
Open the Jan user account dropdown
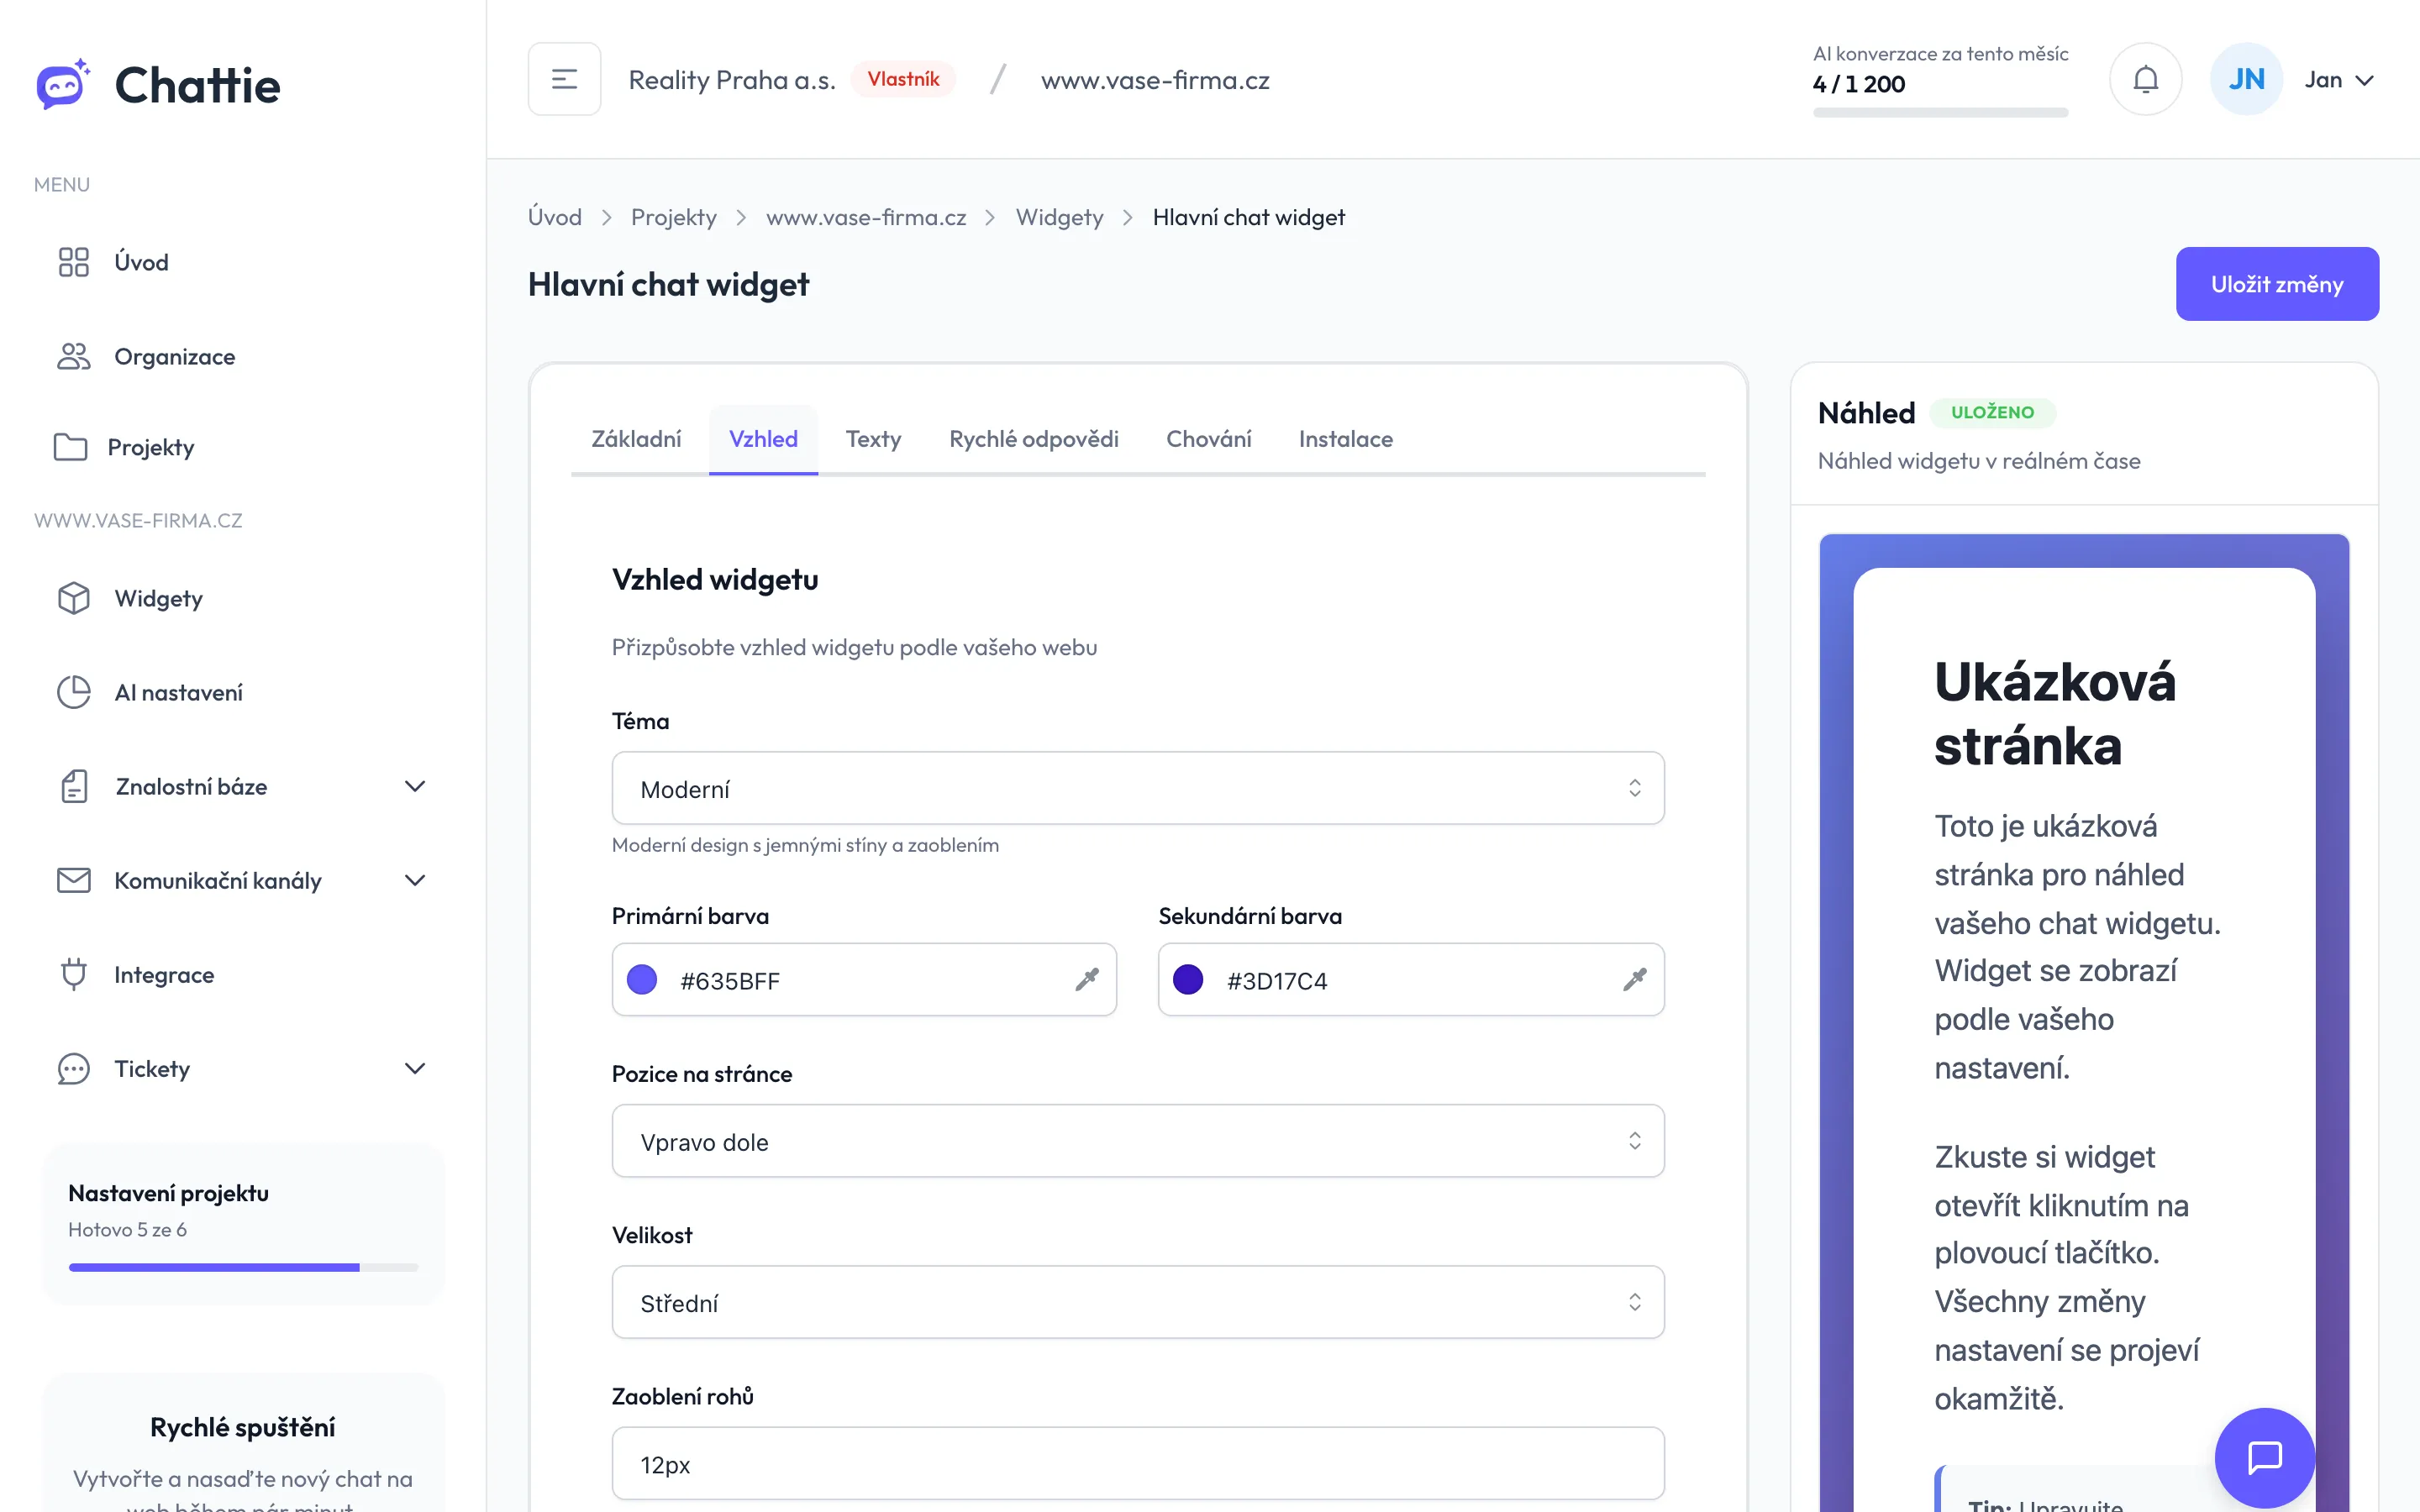[2340, 80]
